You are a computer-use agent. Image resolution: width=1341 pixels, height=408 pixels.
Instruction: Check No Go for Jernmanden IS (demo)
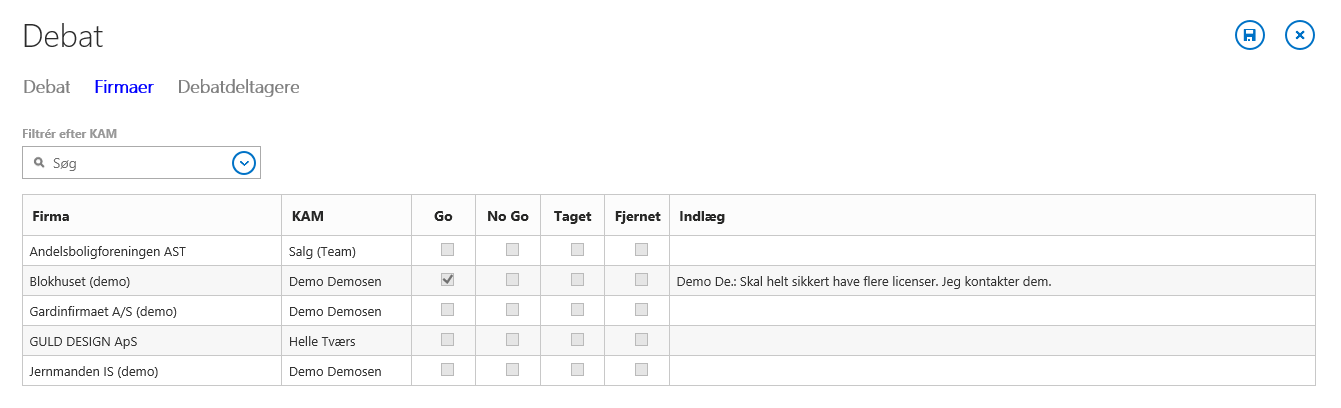[512, 370]
